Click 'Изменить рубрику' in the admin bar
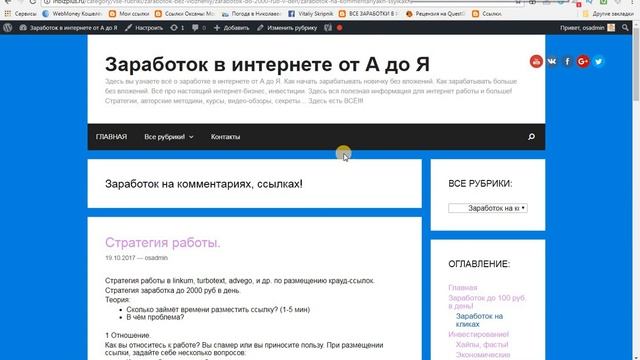The image size is (640, 360). click(x=287, y=28)
